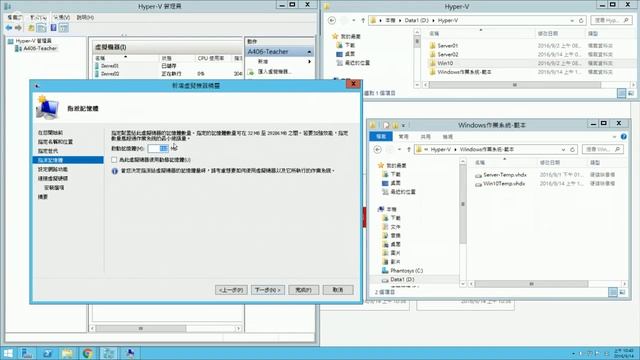Go to the Configure Networking wizard step
The image size is (640, 360).
(53, 169)
